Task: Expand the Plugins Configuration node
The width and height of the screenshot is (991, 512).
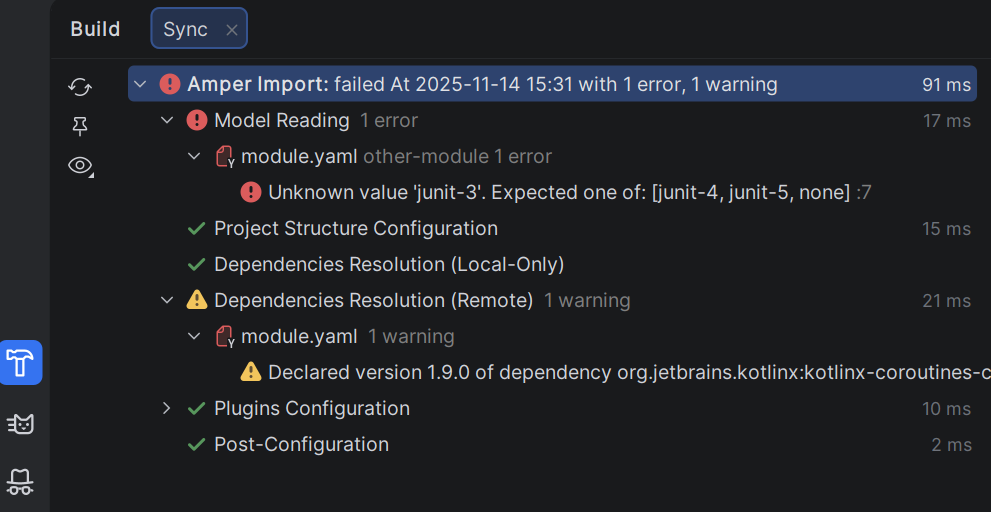Action: (167, 408)
